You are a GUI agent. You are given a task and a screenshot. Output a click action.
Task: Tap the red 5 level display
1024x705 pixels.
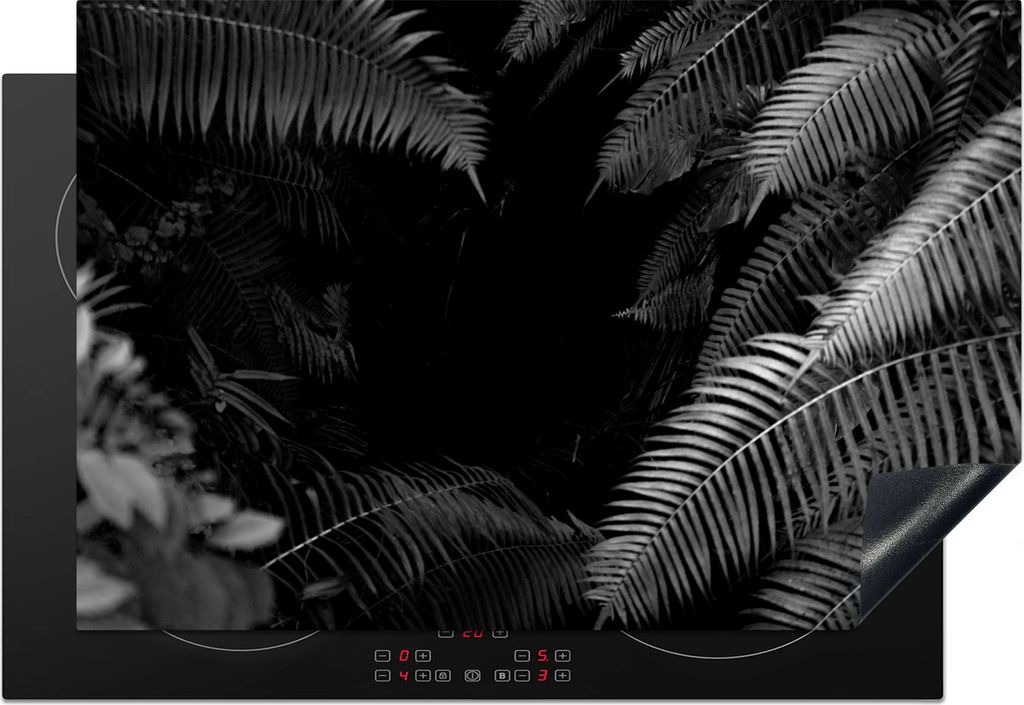click(x=542, y=656)
